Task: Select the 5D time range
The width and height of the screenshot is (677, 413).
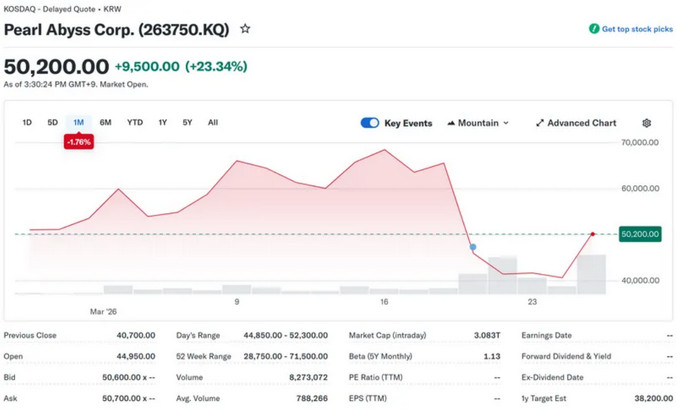Action: point(52,123)
